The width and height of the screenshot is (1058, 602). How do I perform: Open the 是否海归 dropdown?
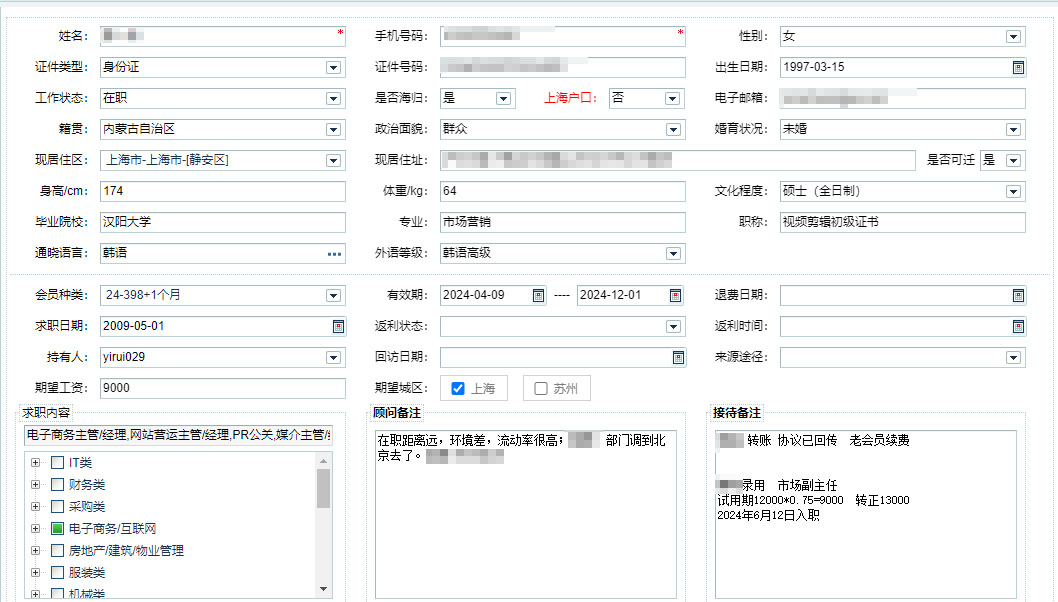coord(503,99)
